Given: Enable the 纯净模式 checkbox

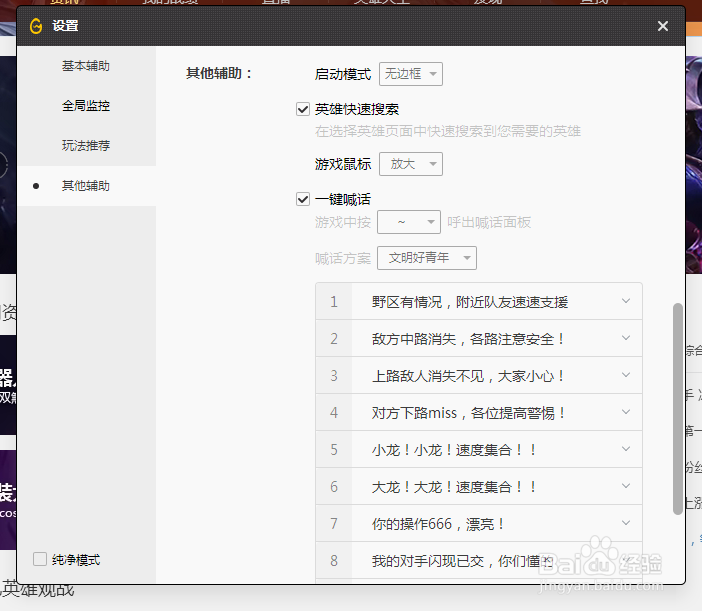Looking at the screenshot, I should pos(40,559).
